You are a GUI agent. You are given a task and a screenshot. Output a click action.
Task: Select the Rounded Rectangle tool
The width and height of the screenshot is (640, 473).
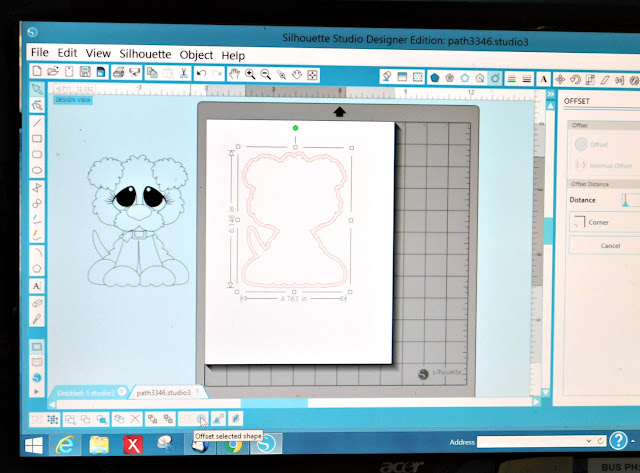pos(37,155)
